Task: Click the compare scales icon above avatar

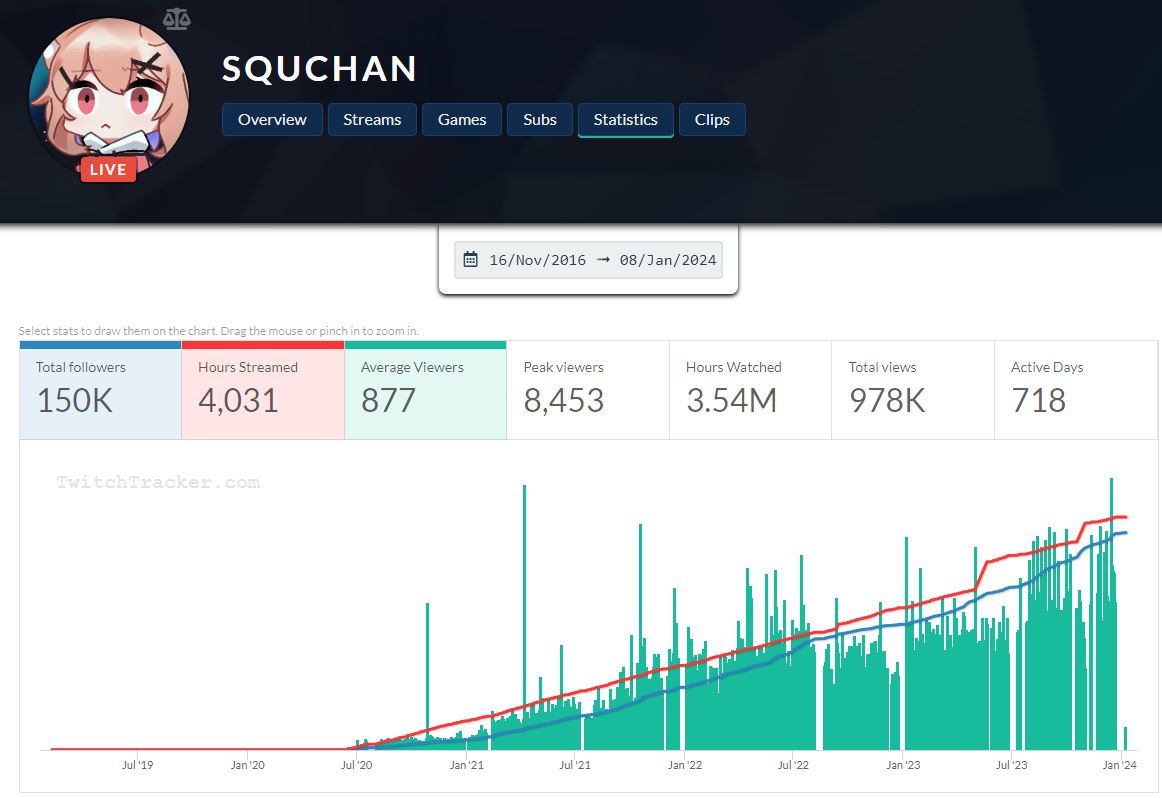Action: 176,19
